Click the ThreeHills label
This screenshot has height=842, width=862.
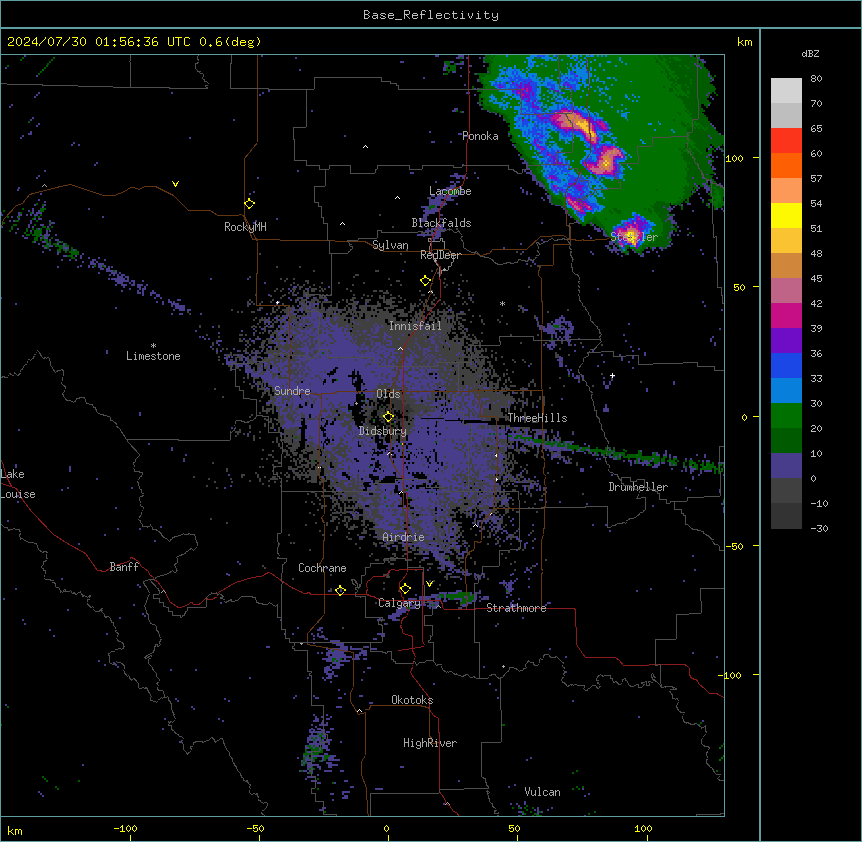coord(537,418)
